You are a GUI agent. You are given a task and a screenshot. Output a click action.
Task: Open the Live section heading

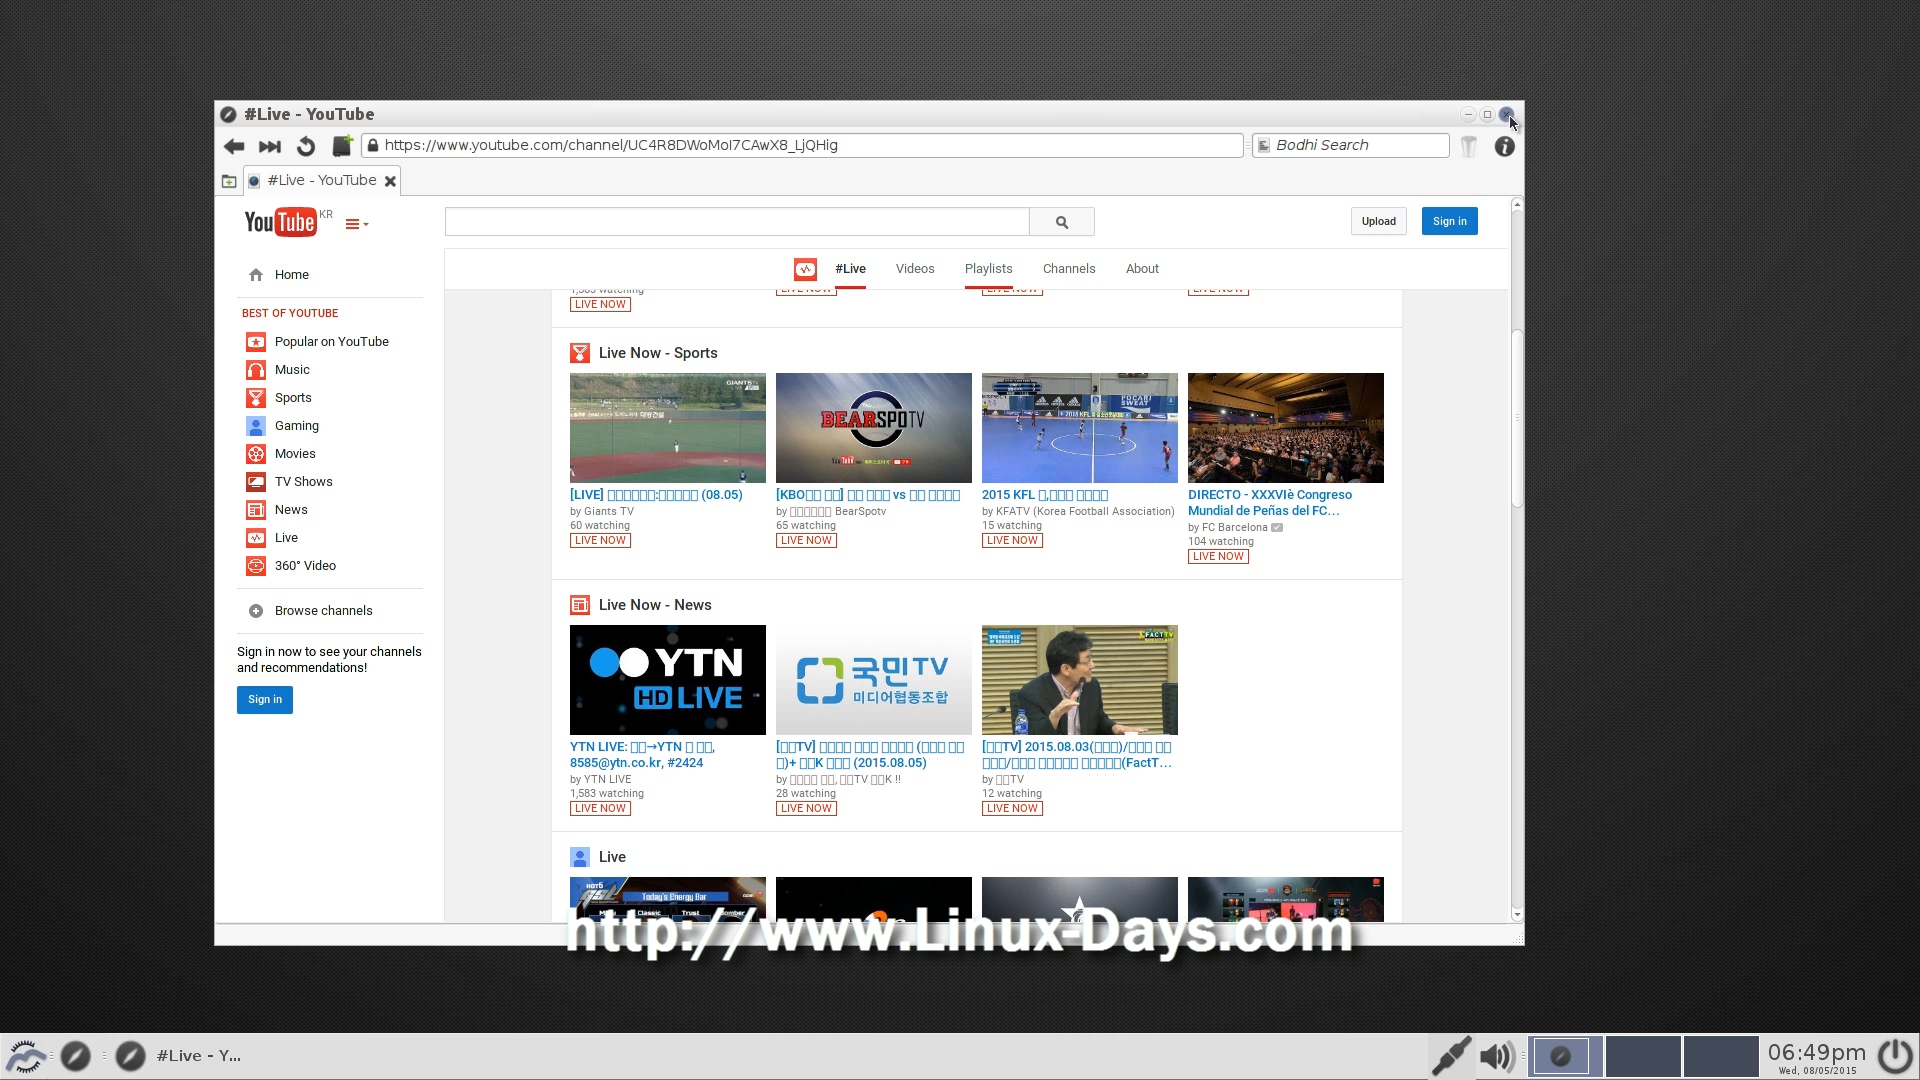pyautogui.click(x=612, y=857)
